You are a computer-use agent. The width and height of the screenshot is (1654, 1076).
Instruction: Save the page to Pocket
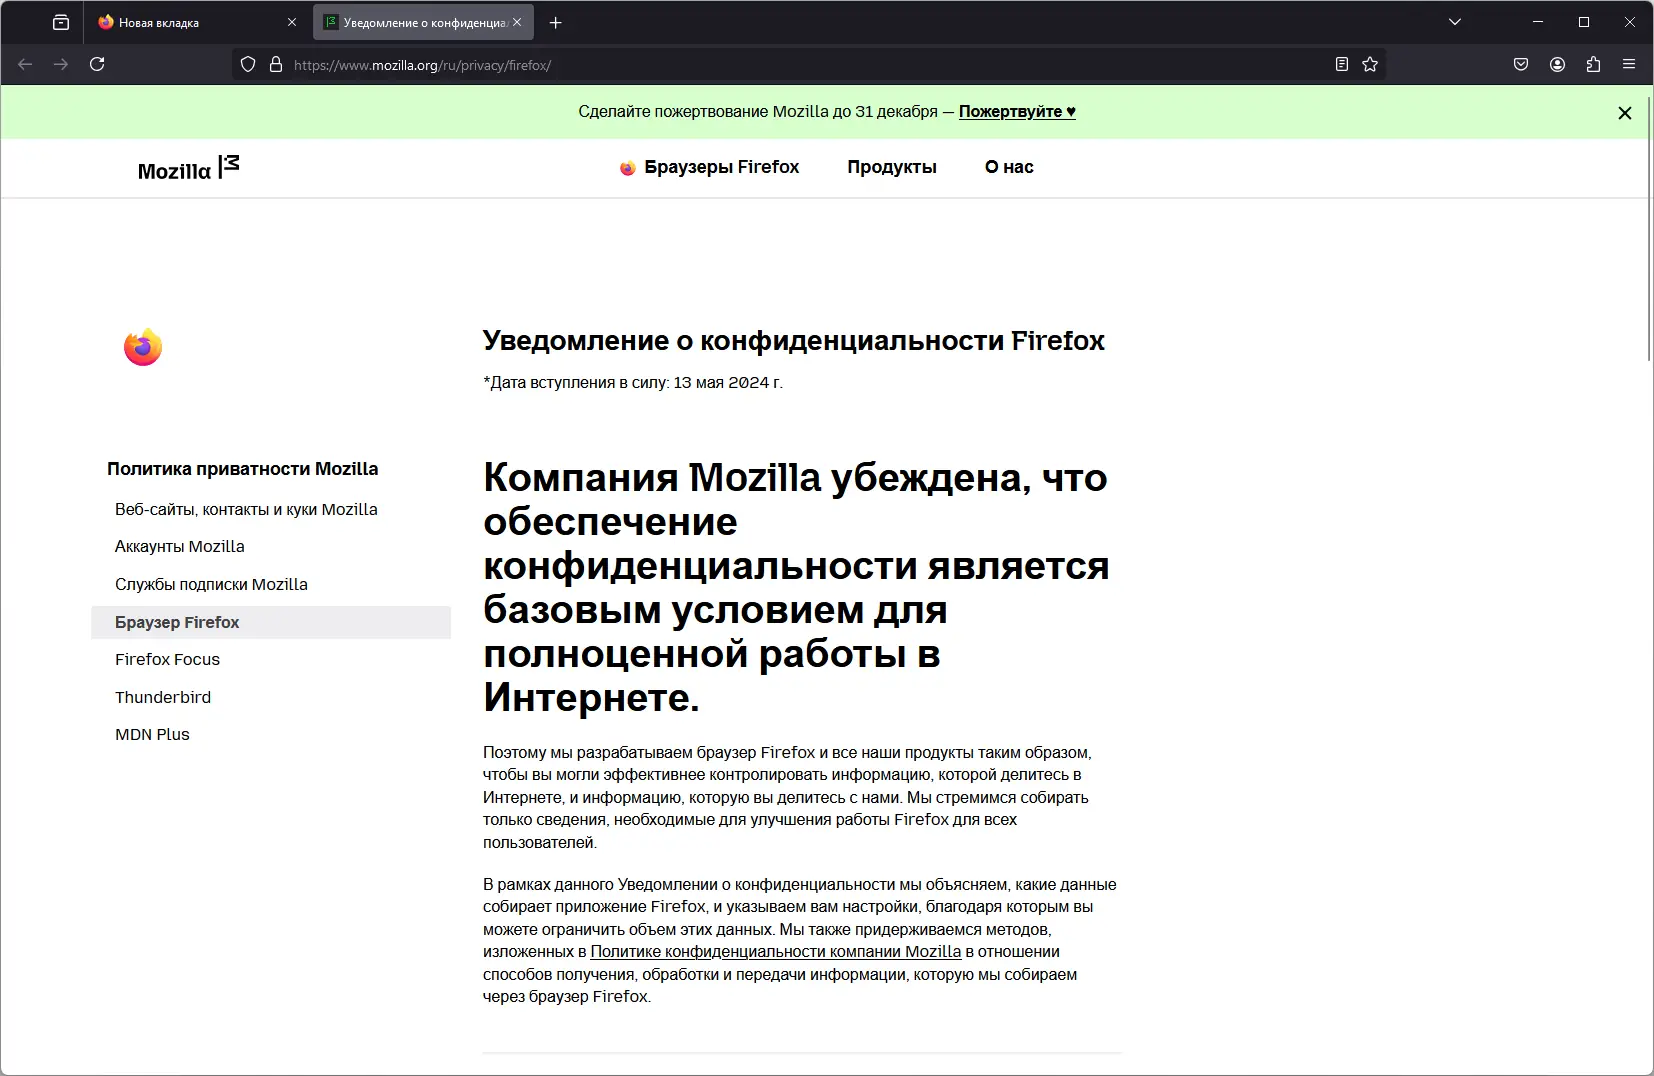click(1521, 64)
